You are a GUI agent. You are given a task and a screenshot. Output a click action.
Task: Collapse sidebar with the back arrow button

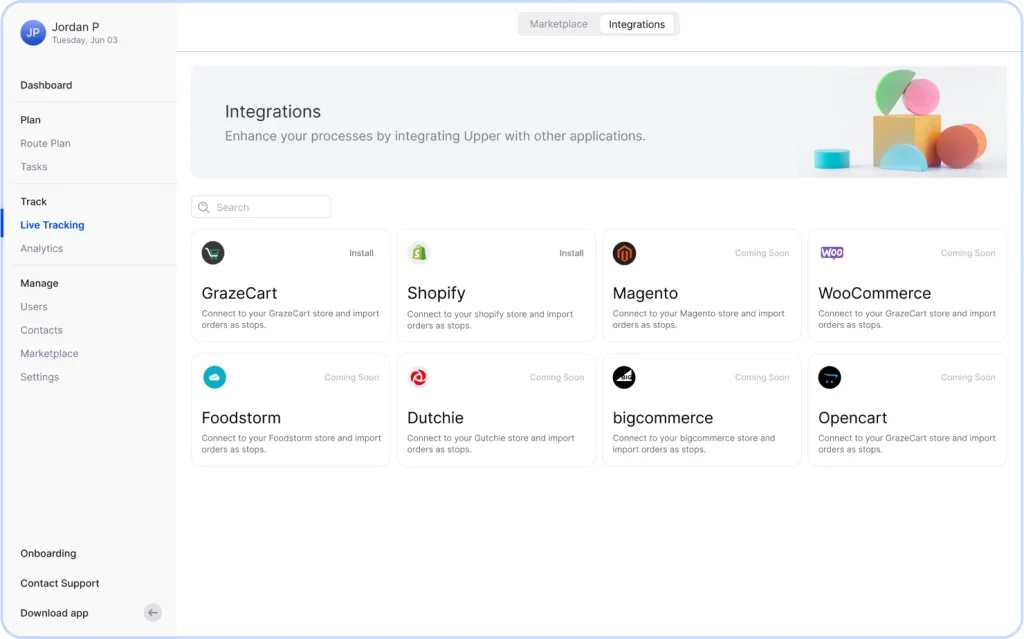click(153, 612)
